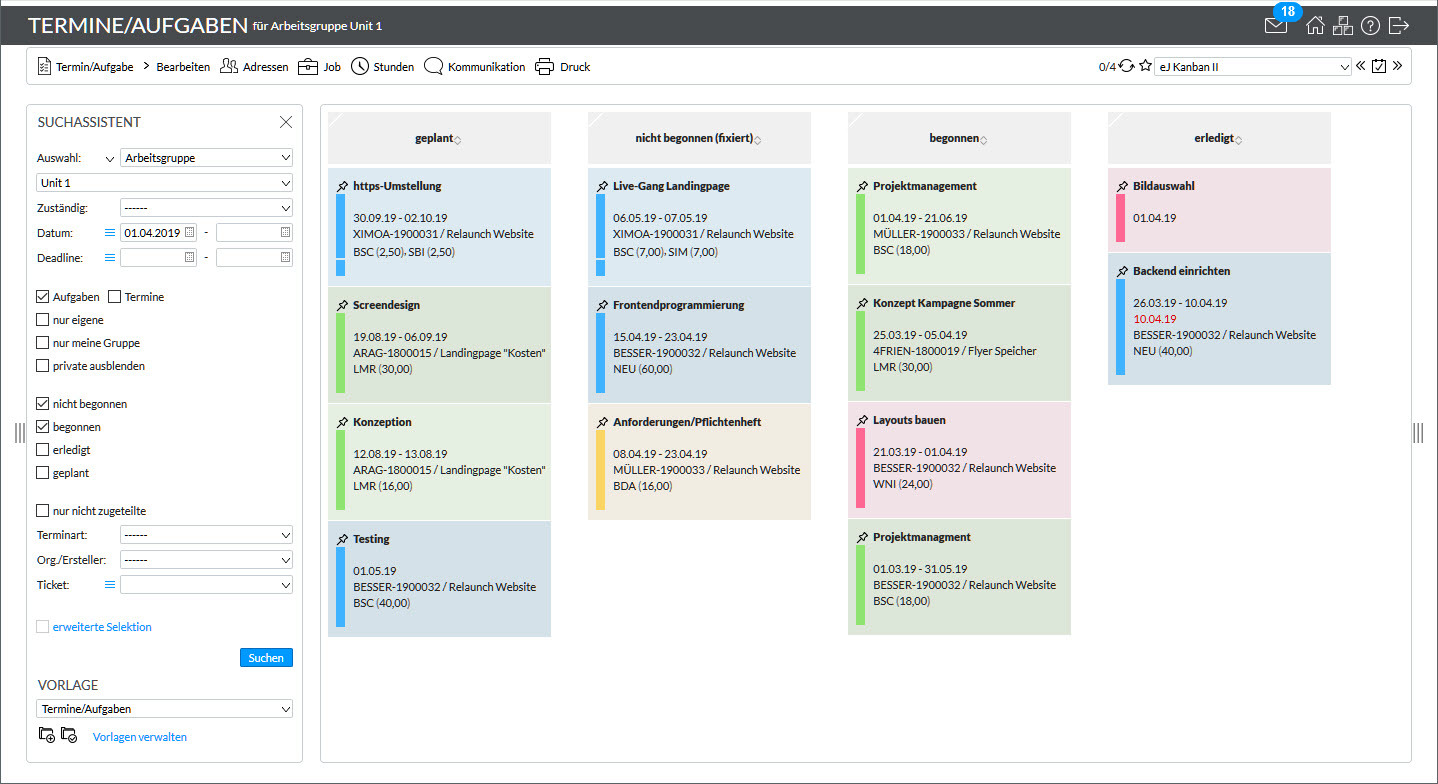The height and width of the screenshot is (784, 1438).
Task: Enable the erledigt filter checkbox
Action: pos(42,449)
